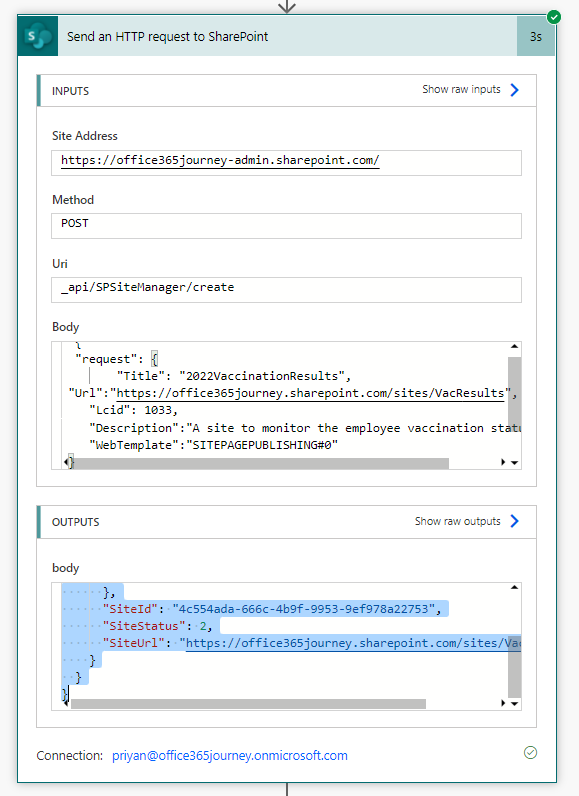
Task: Click the connection status check icon
Action: (530, 752)
